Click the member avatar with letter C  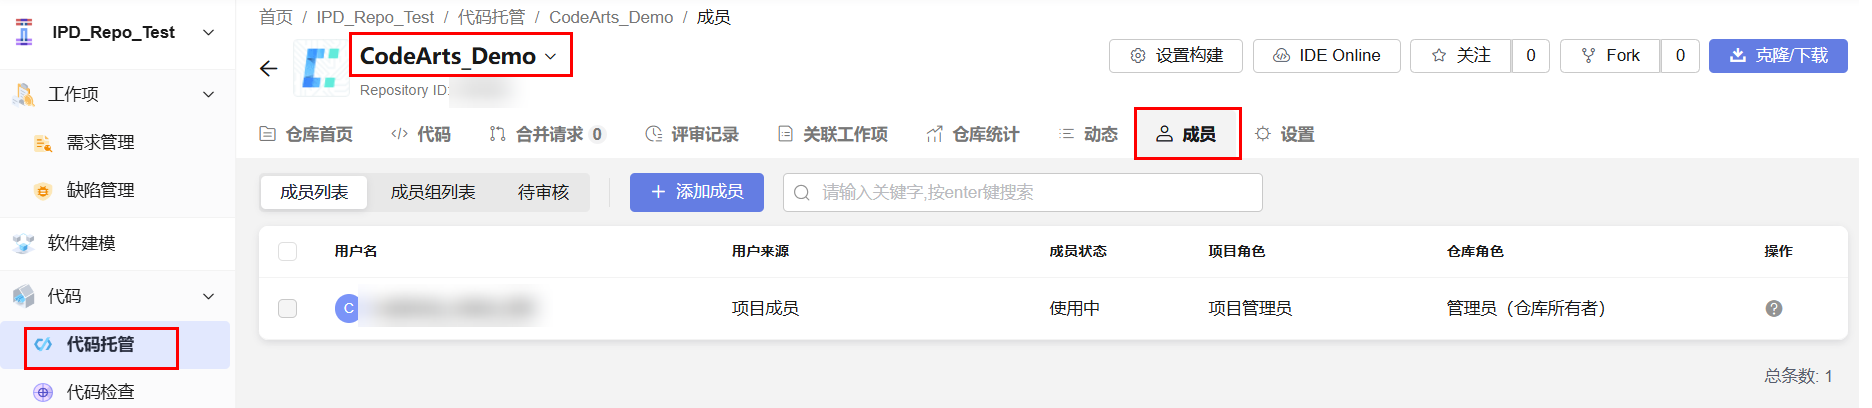[348, 308]
